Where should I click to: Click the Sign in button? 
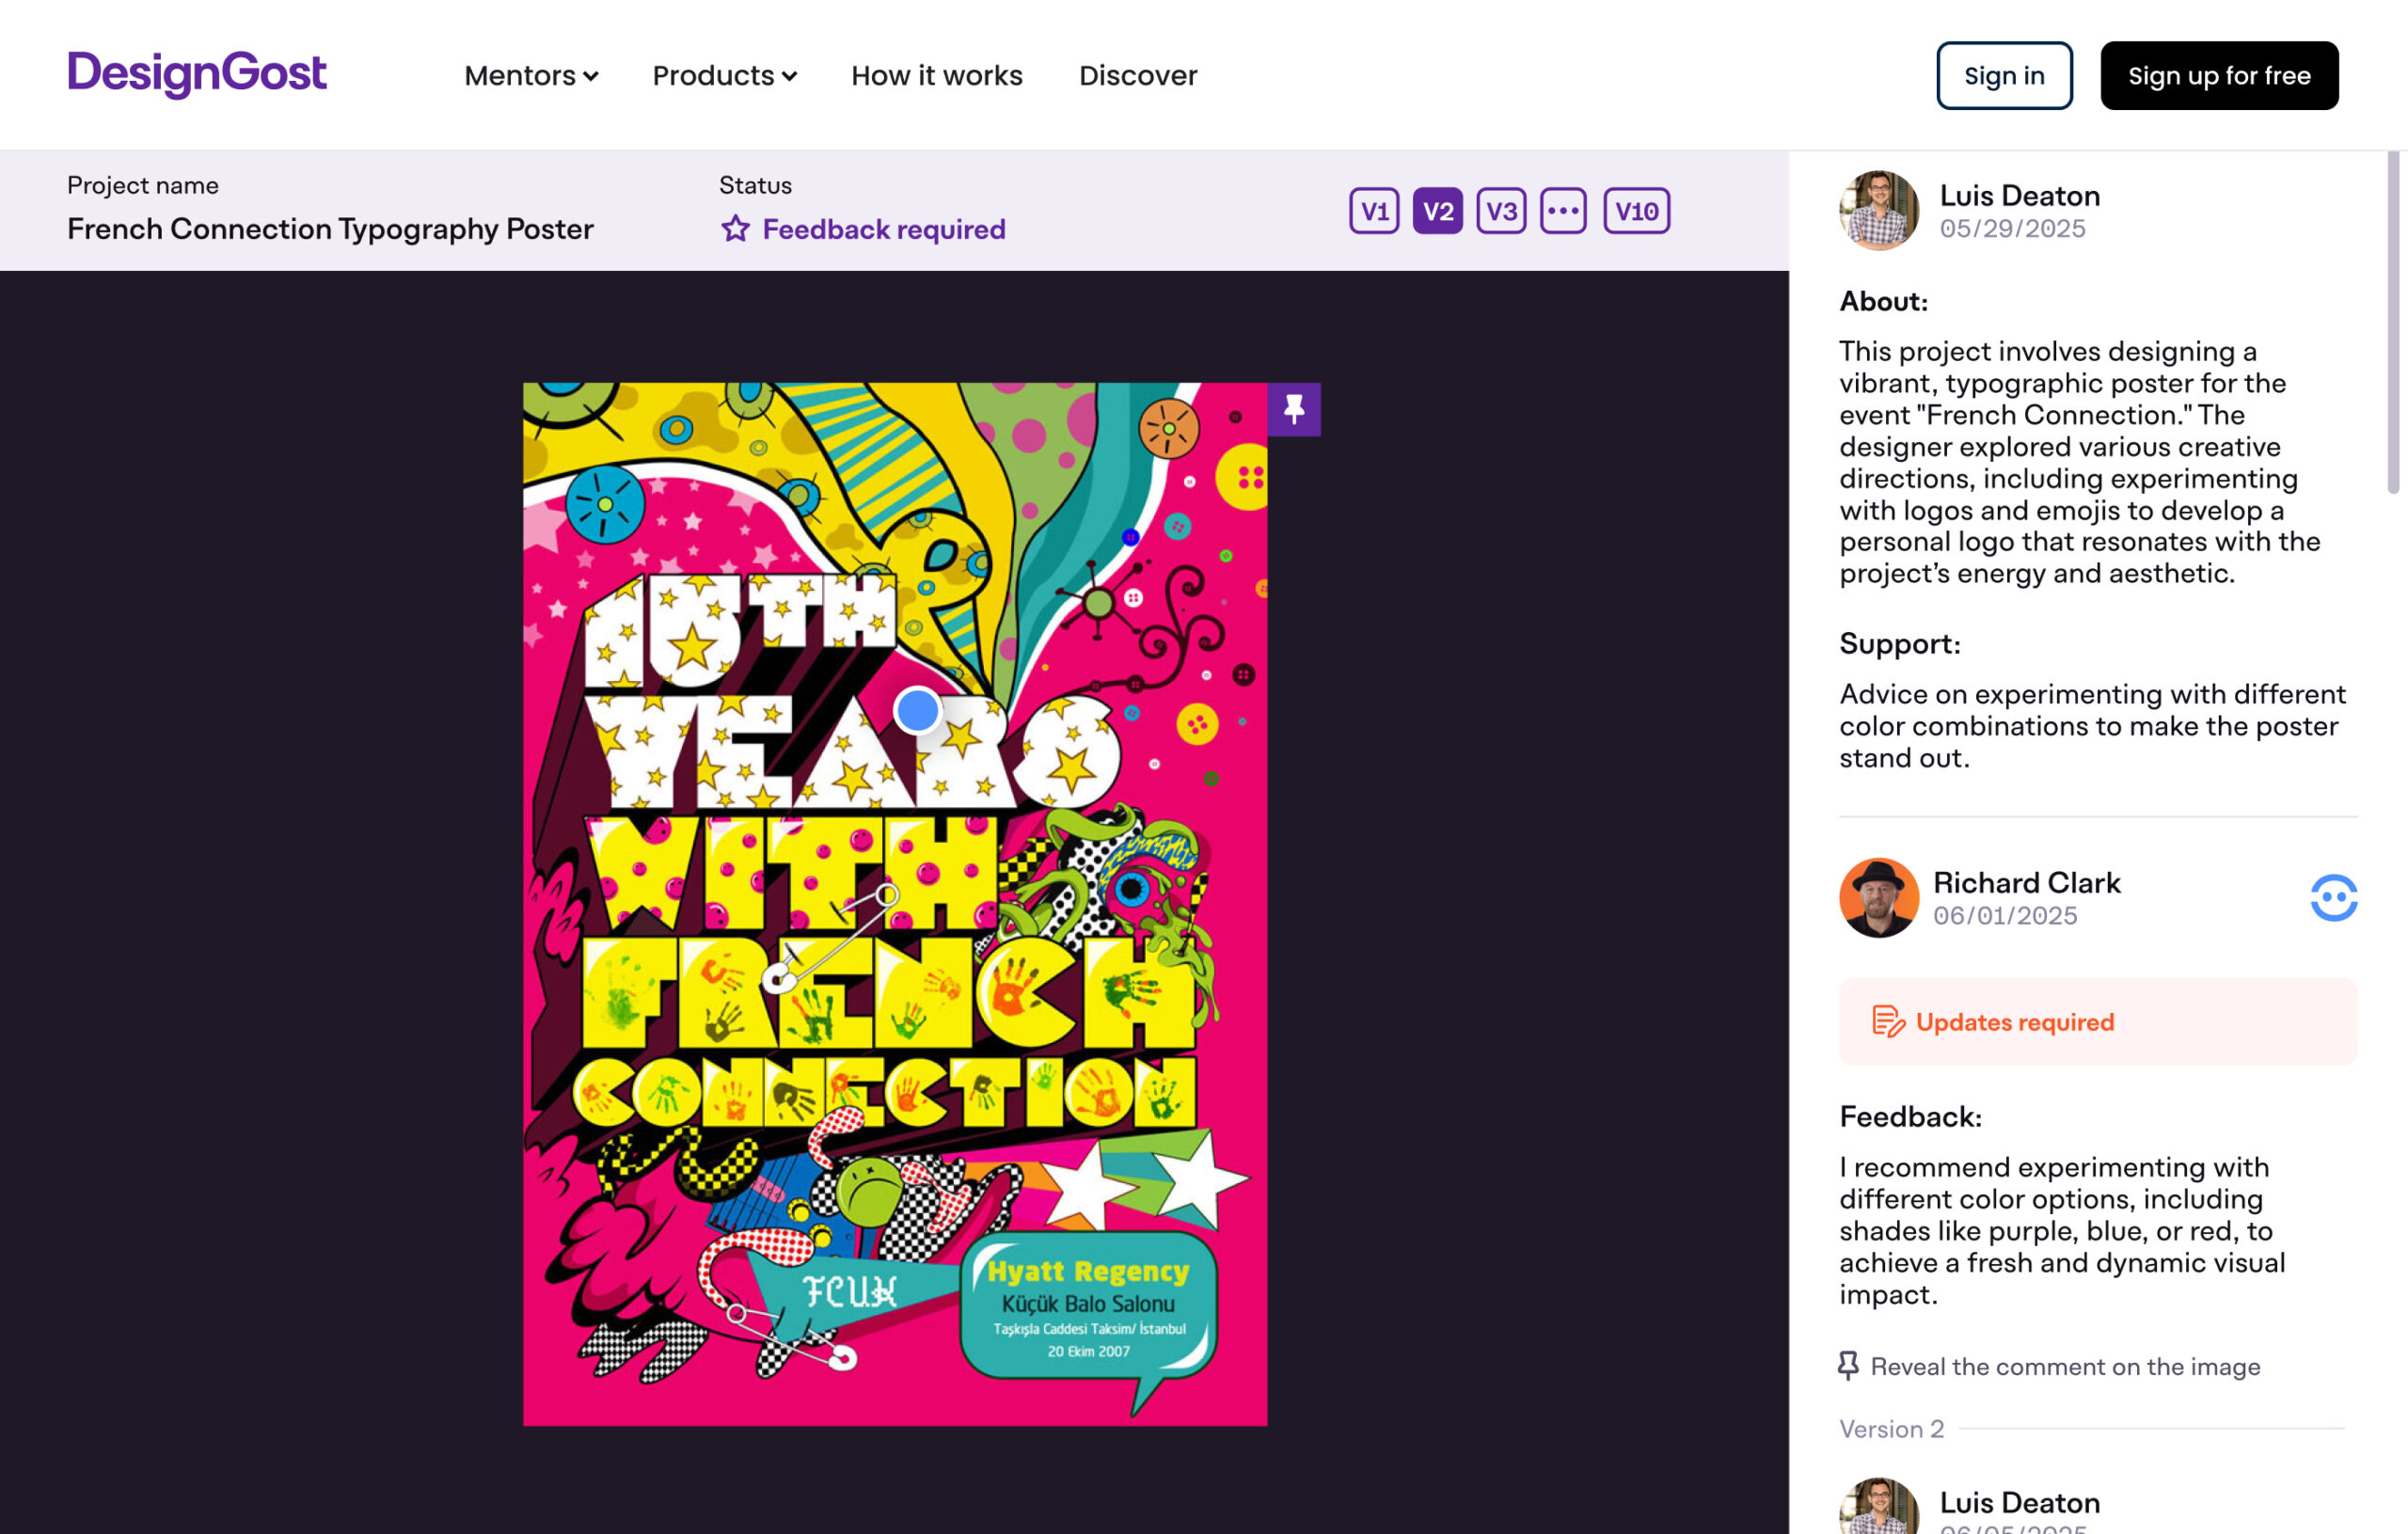[2003, 76]
